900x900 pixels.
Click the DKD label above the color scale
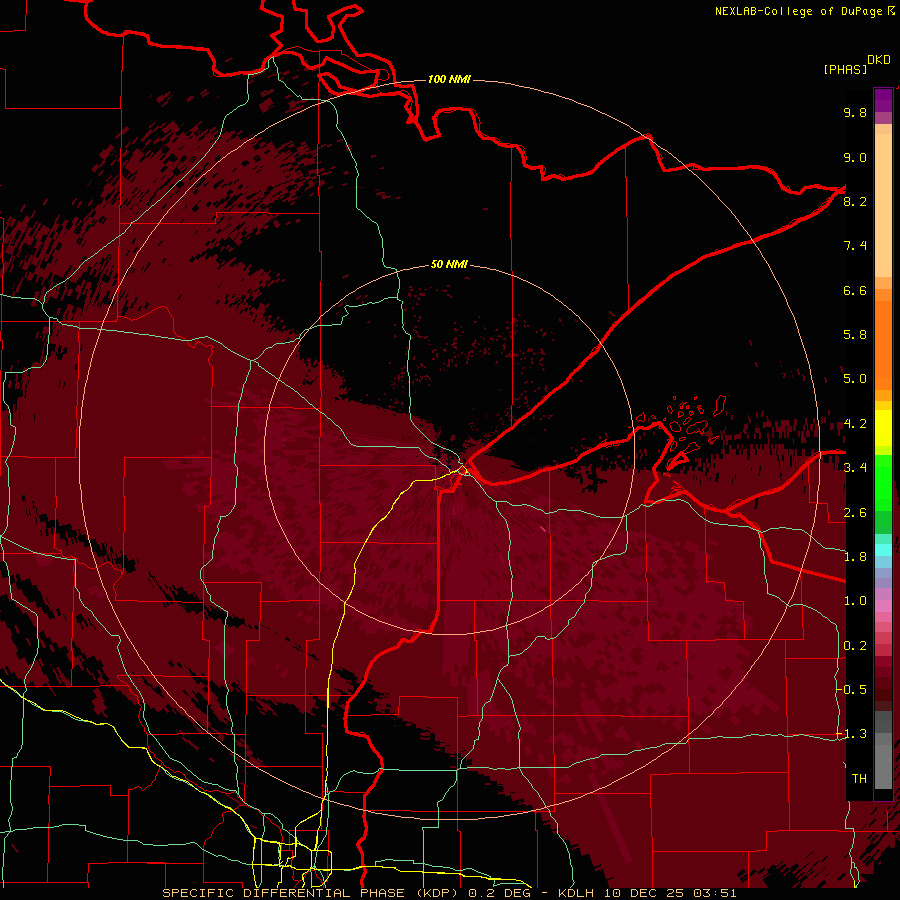tap(878, 60)
